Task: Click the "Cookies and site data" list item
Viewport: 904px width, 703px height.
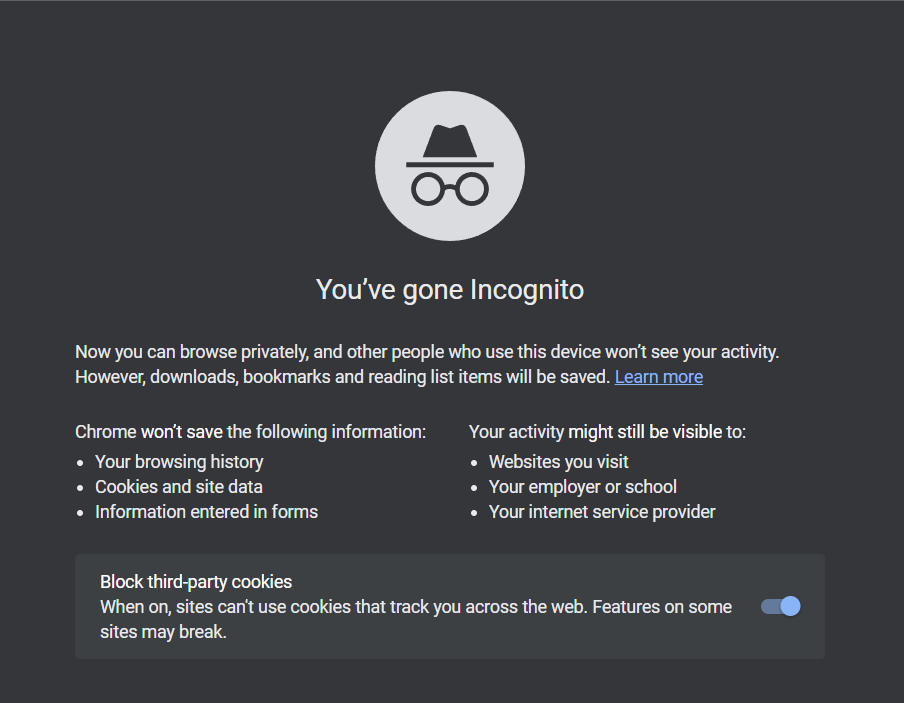Action: click(179, 487)
